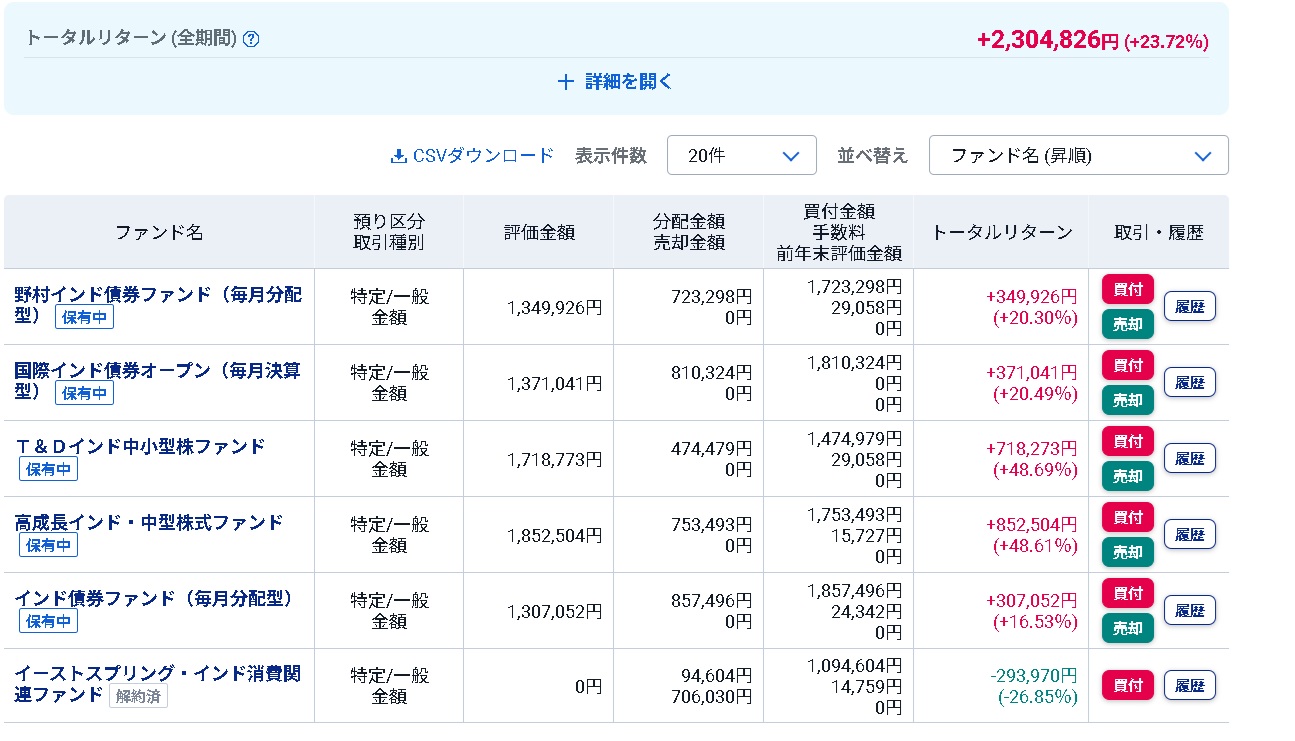Click the CSV download icon
This screenshot has width=1295, height=741.
[399, 156]
